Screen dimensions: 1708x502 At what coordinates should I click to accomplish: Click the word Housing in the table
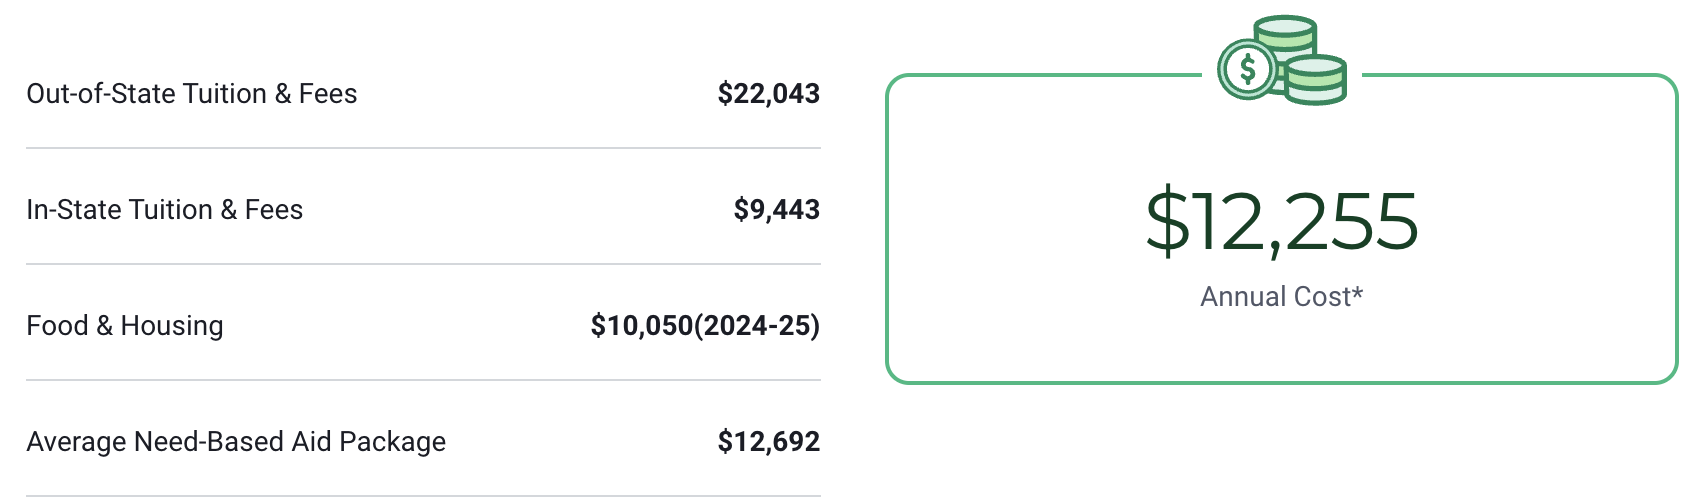(172, 326)
